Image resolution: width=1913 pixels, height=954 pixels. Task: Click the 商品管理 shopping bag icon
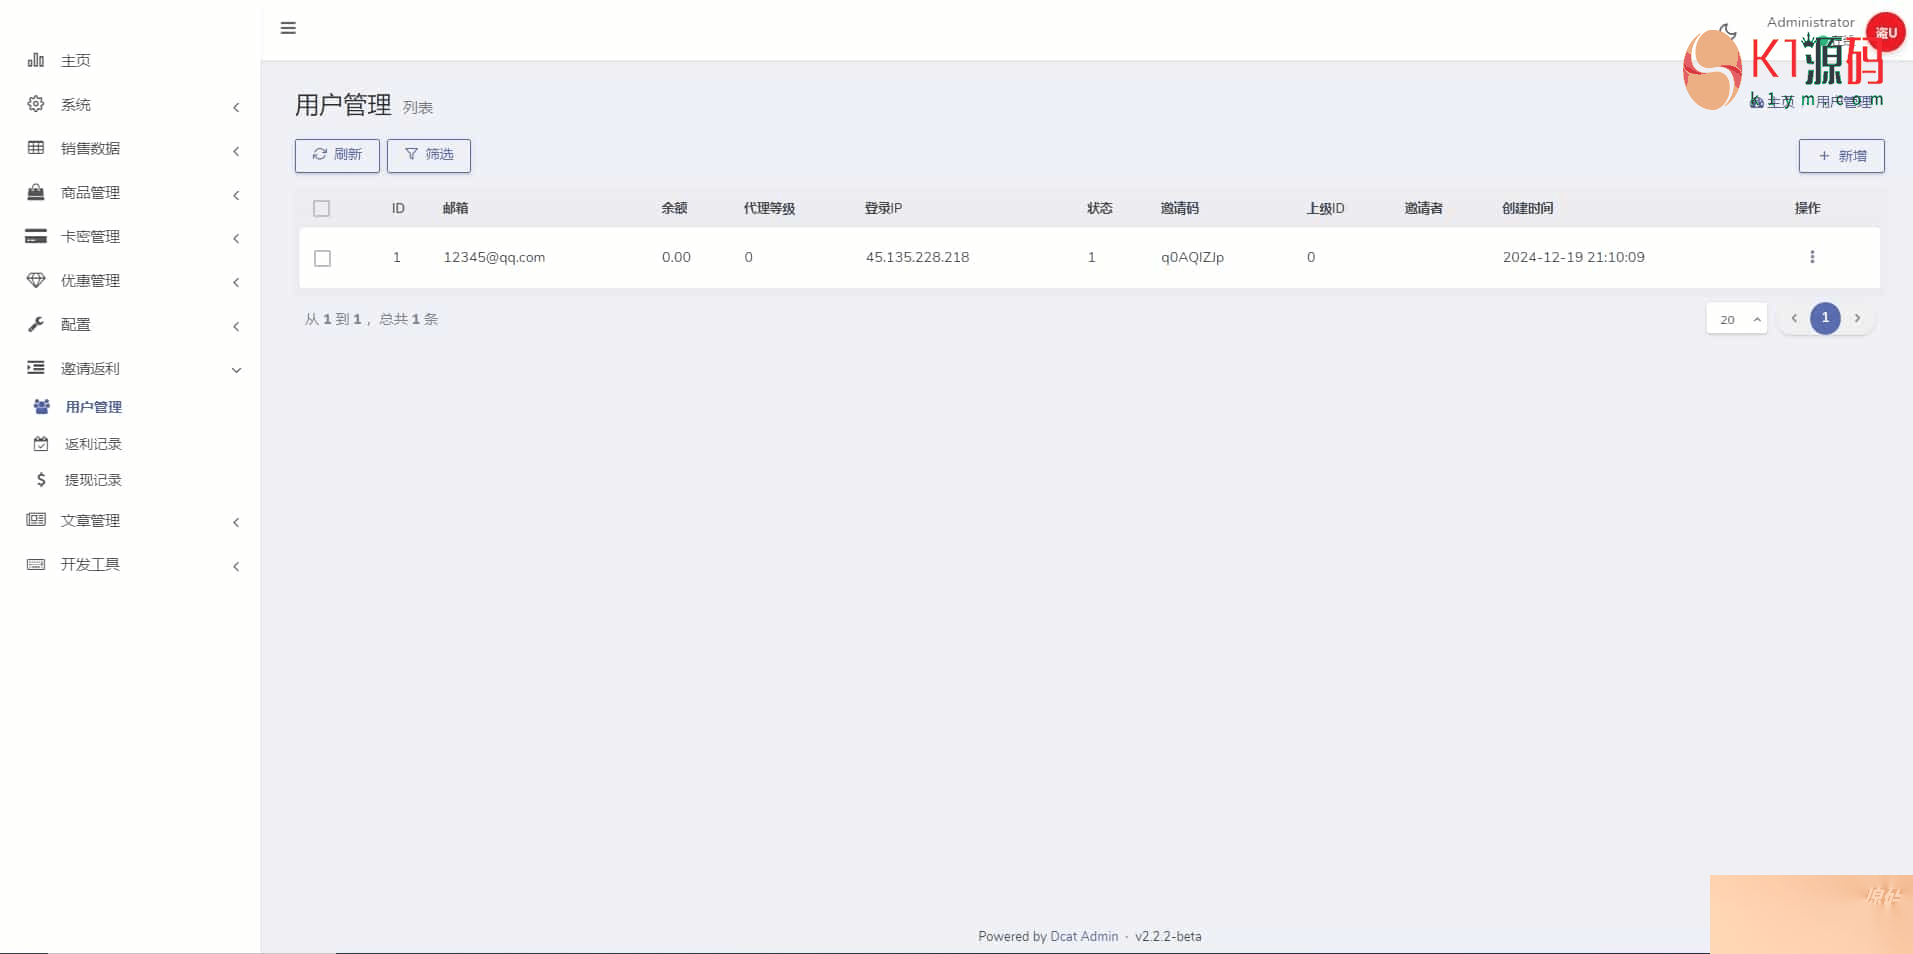point(36,192)
